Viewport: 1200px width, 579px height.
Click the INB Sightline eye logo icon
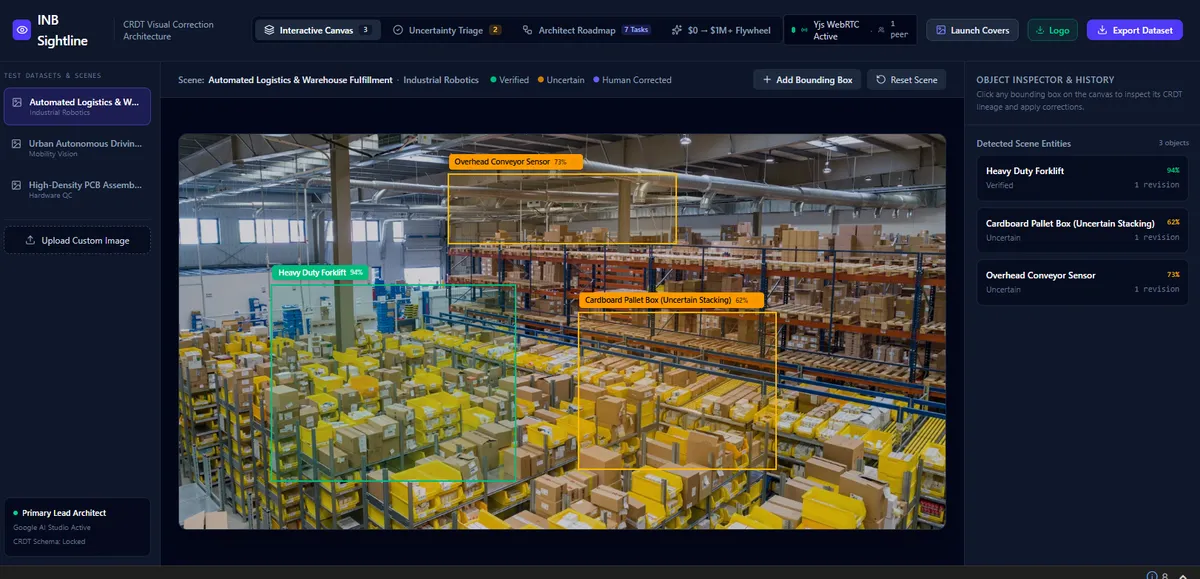pyautogui.click(x=21, y=30)
